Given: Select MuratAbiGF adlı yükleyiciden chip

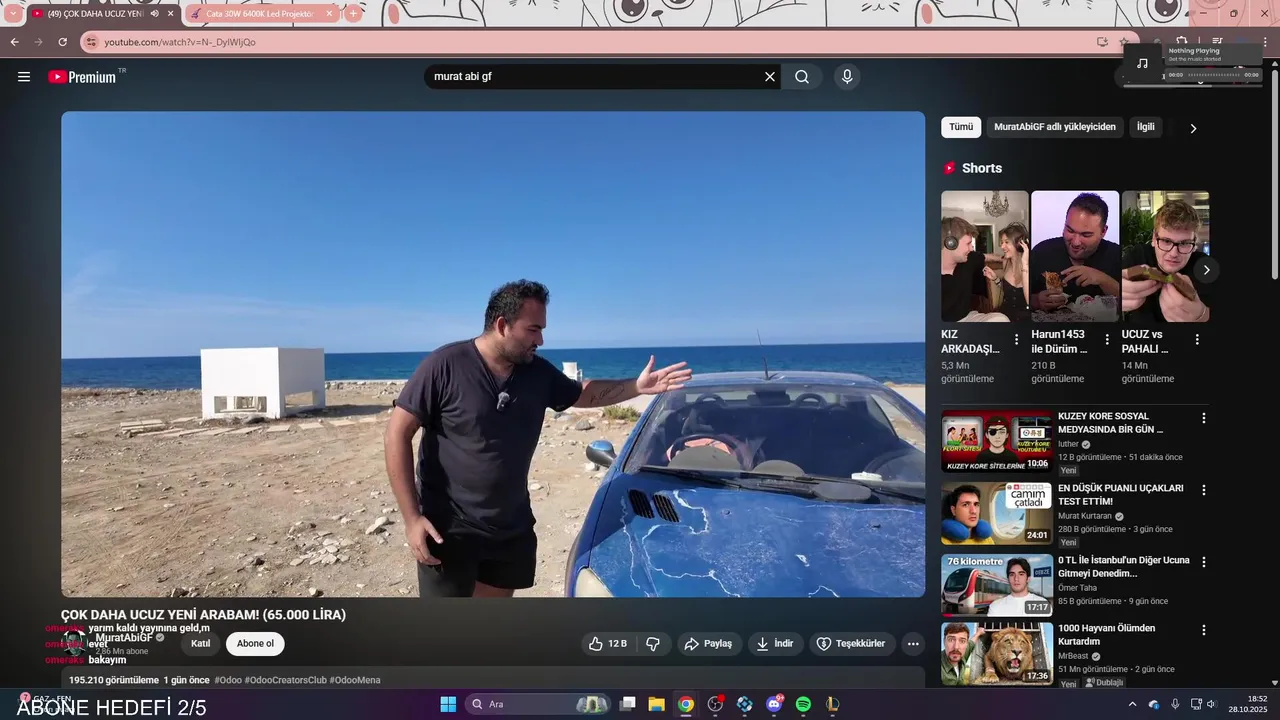Looking at the screenshot, I should [x=1054, y=127].
